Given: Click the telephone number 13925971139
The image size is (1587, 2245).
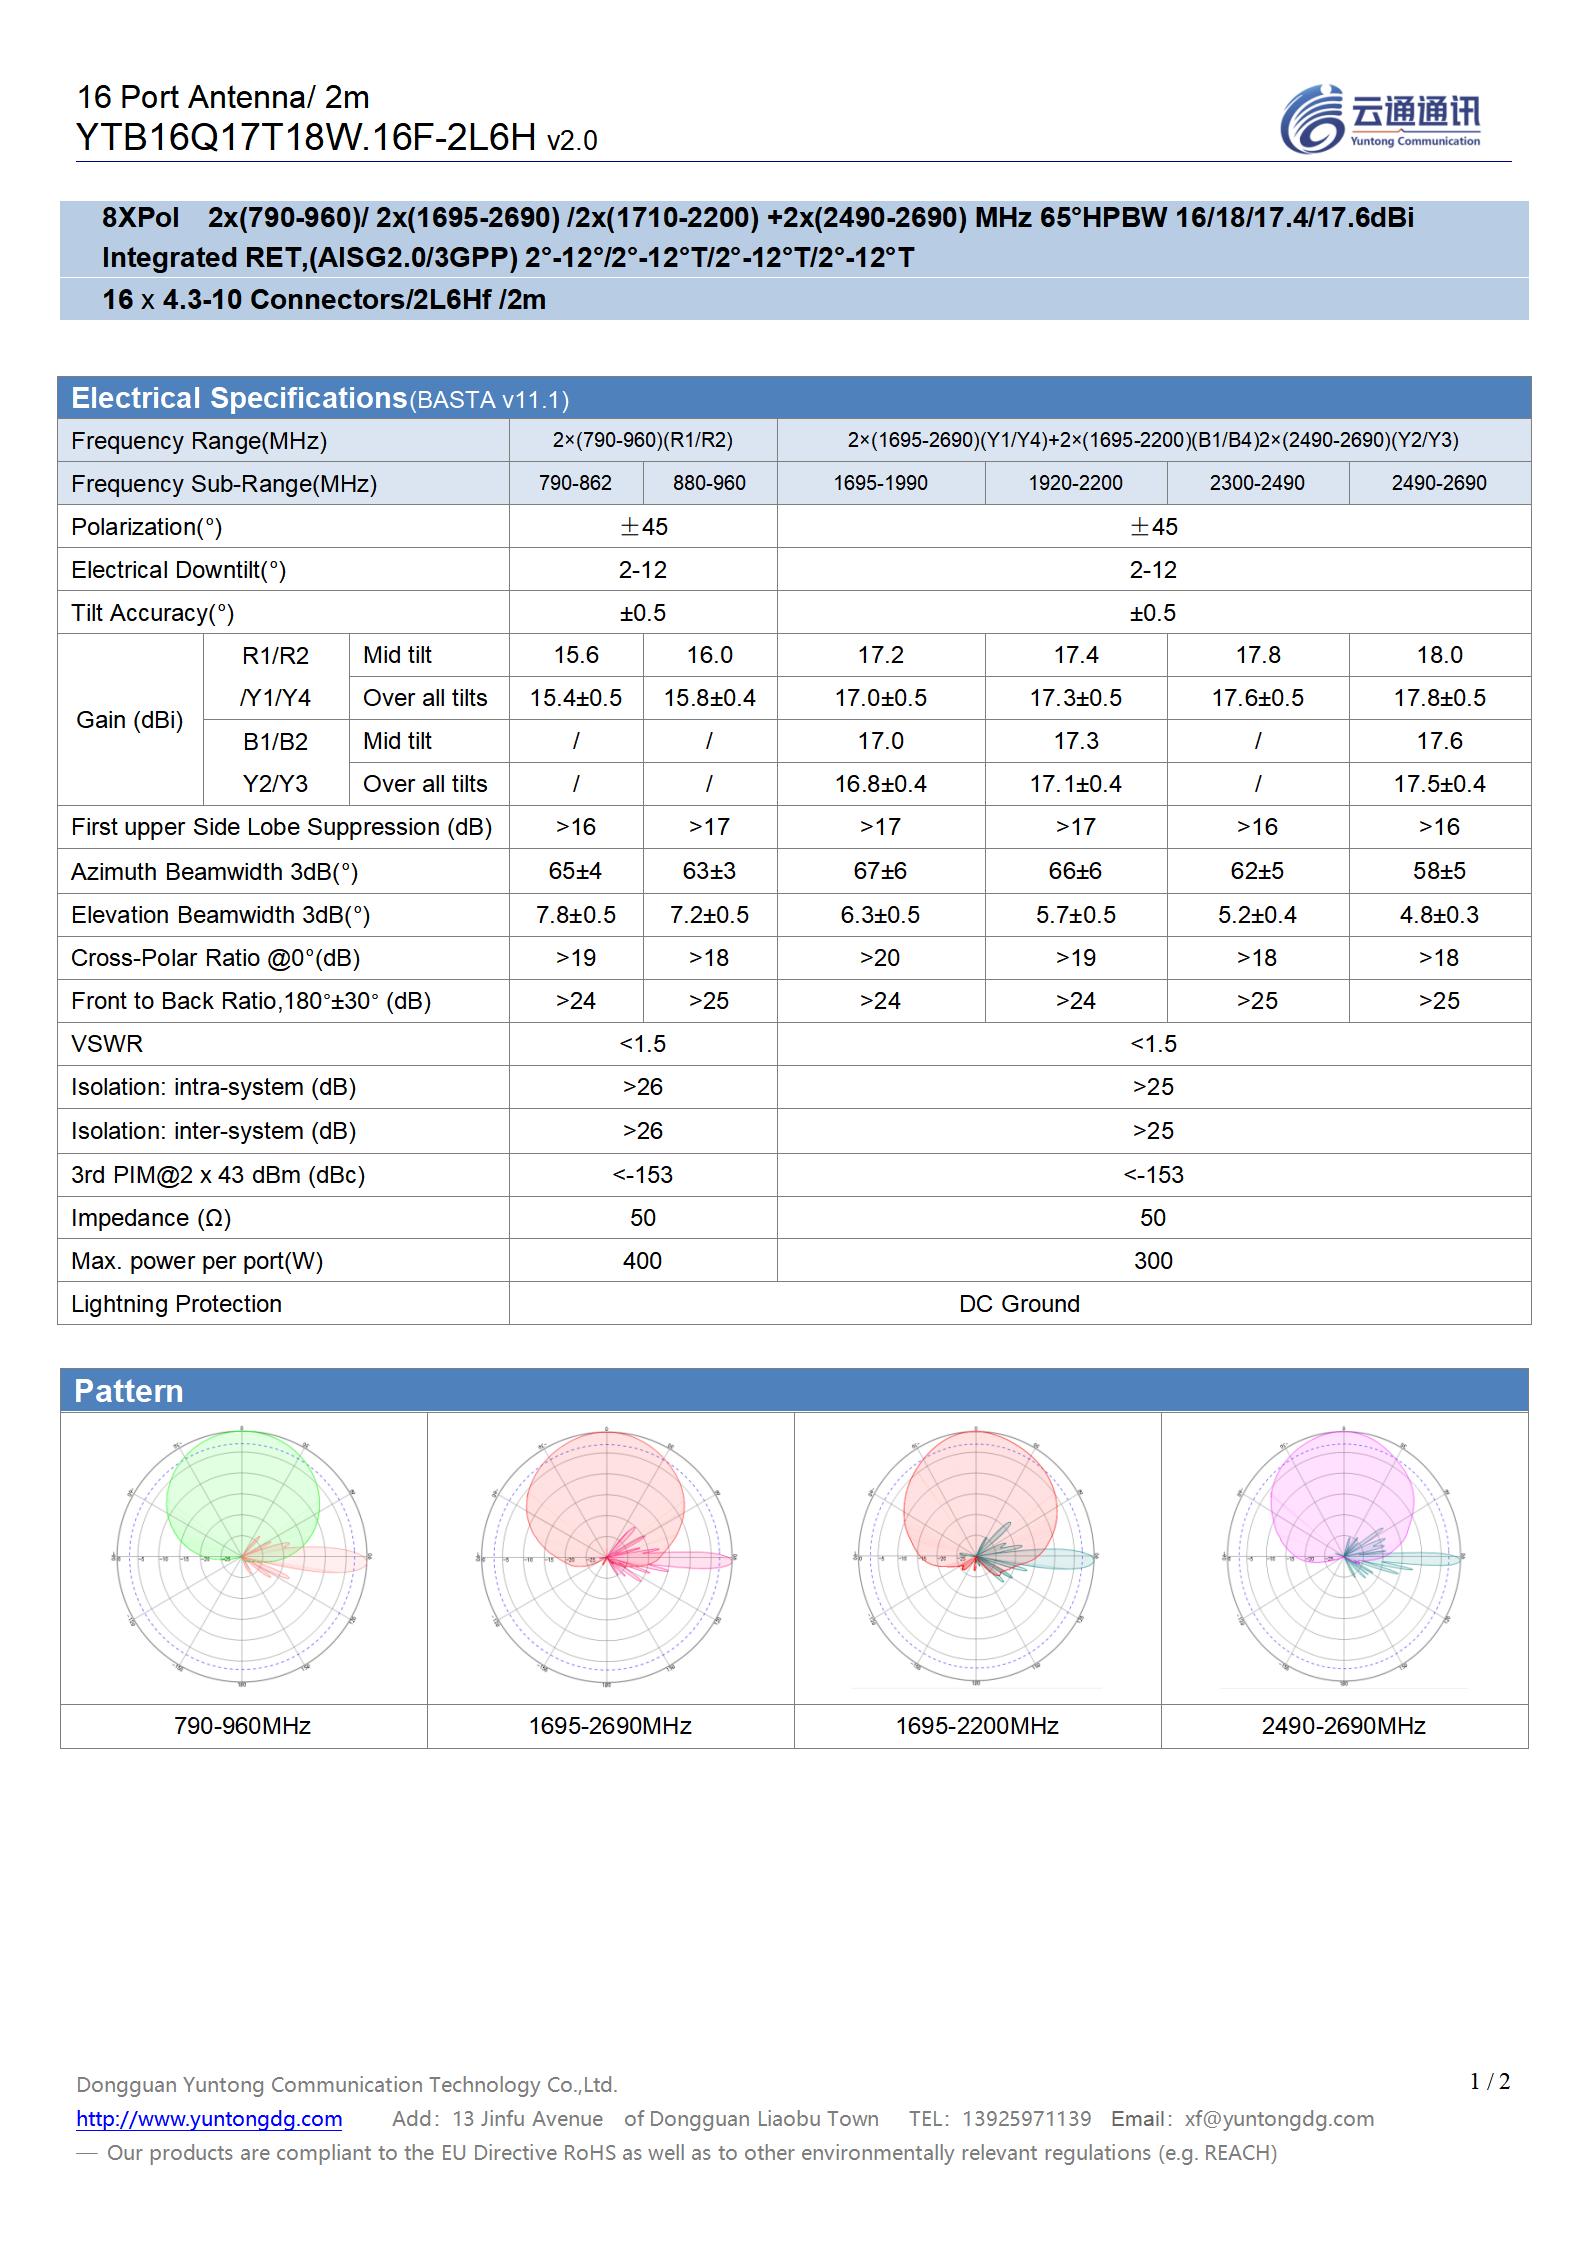Looking at the screenshot, I should tap(1026, 2118).
